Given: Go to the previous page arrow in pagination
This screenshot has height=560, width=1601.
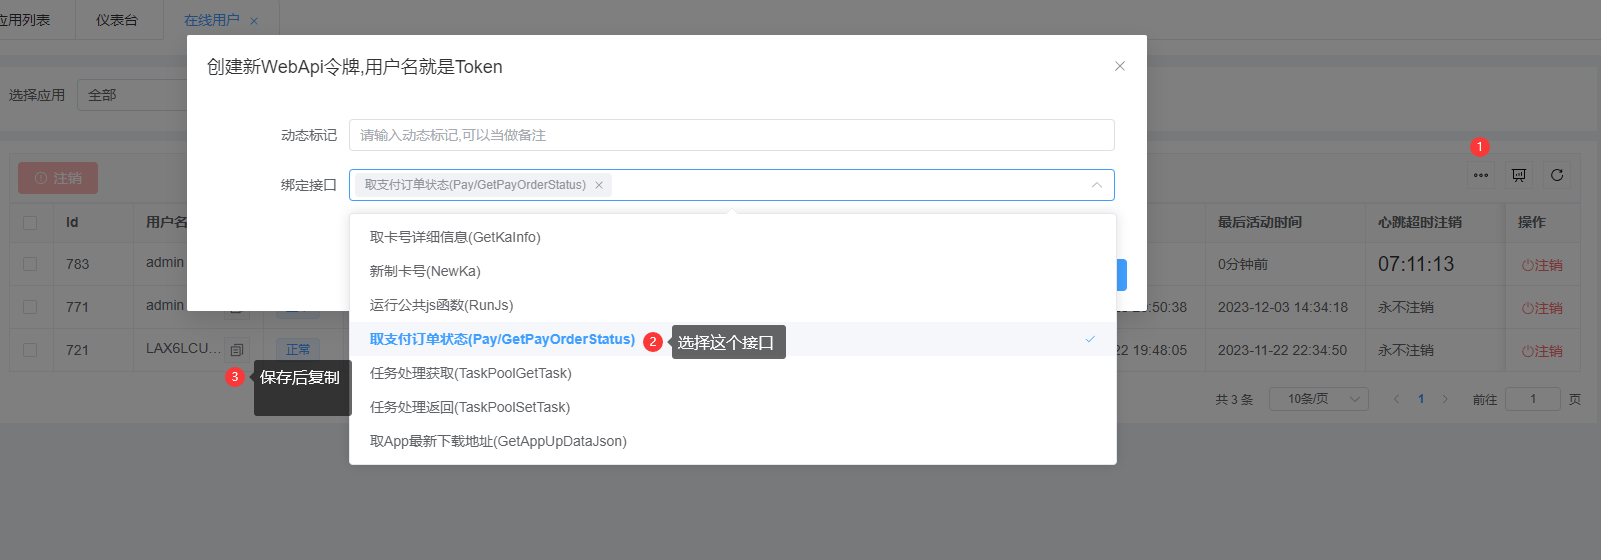Looking at the screenshot, I should point(1396,399).
